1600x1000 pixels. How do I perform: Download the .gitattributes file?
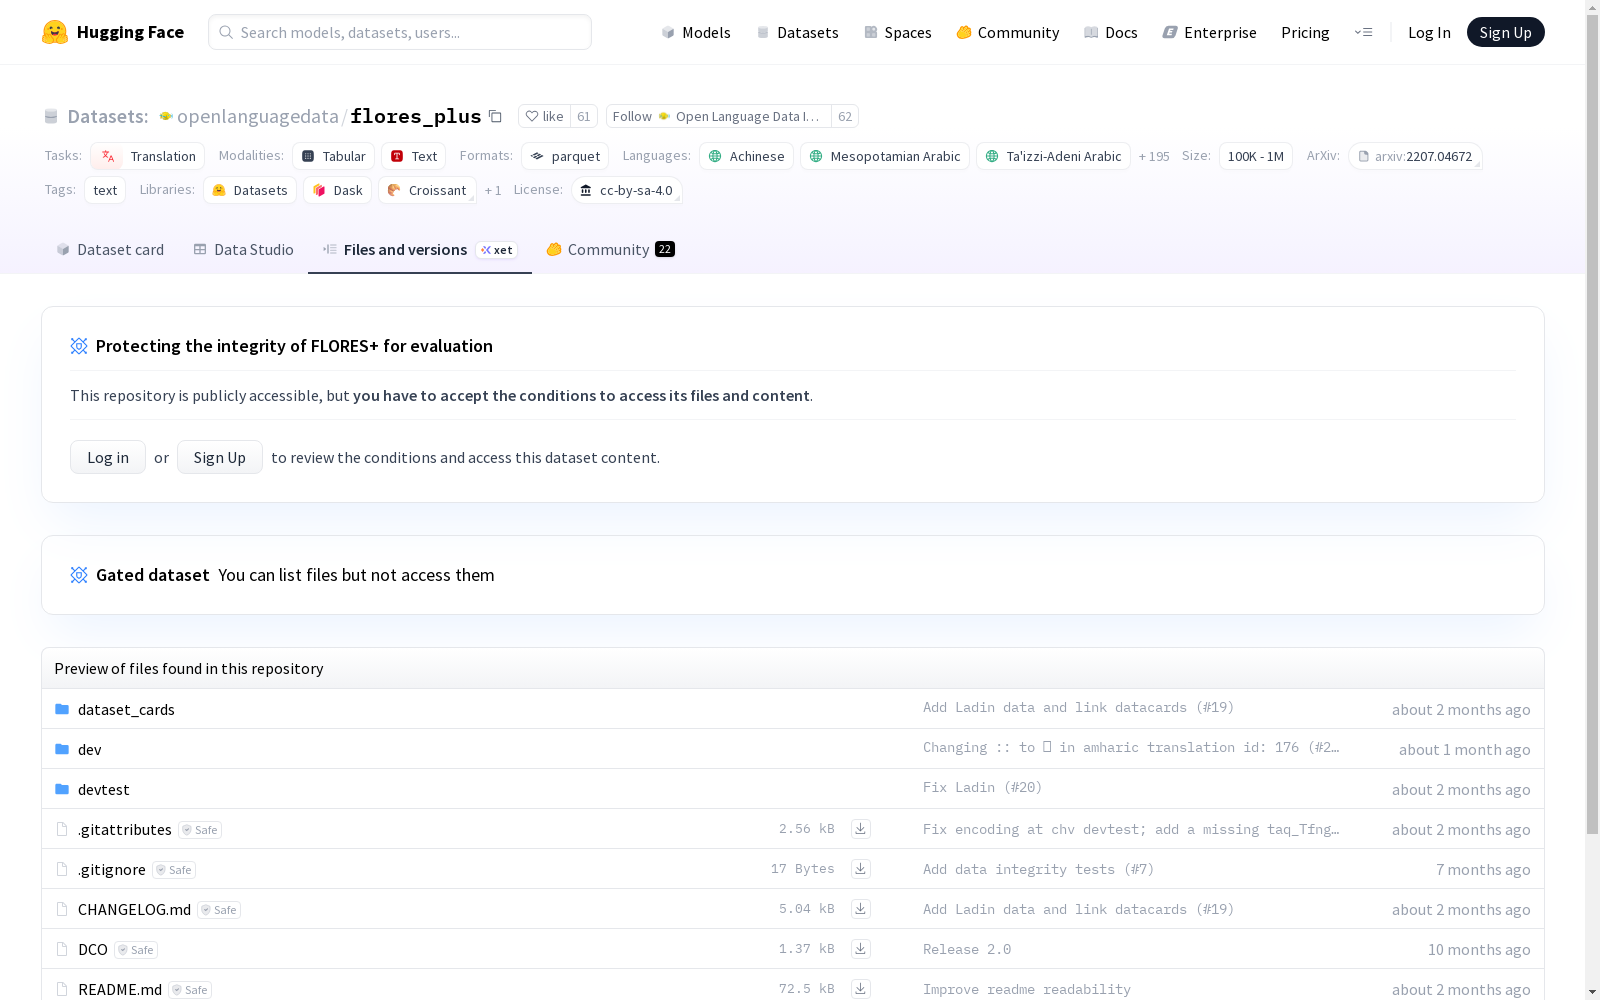(x=860, y=828)
